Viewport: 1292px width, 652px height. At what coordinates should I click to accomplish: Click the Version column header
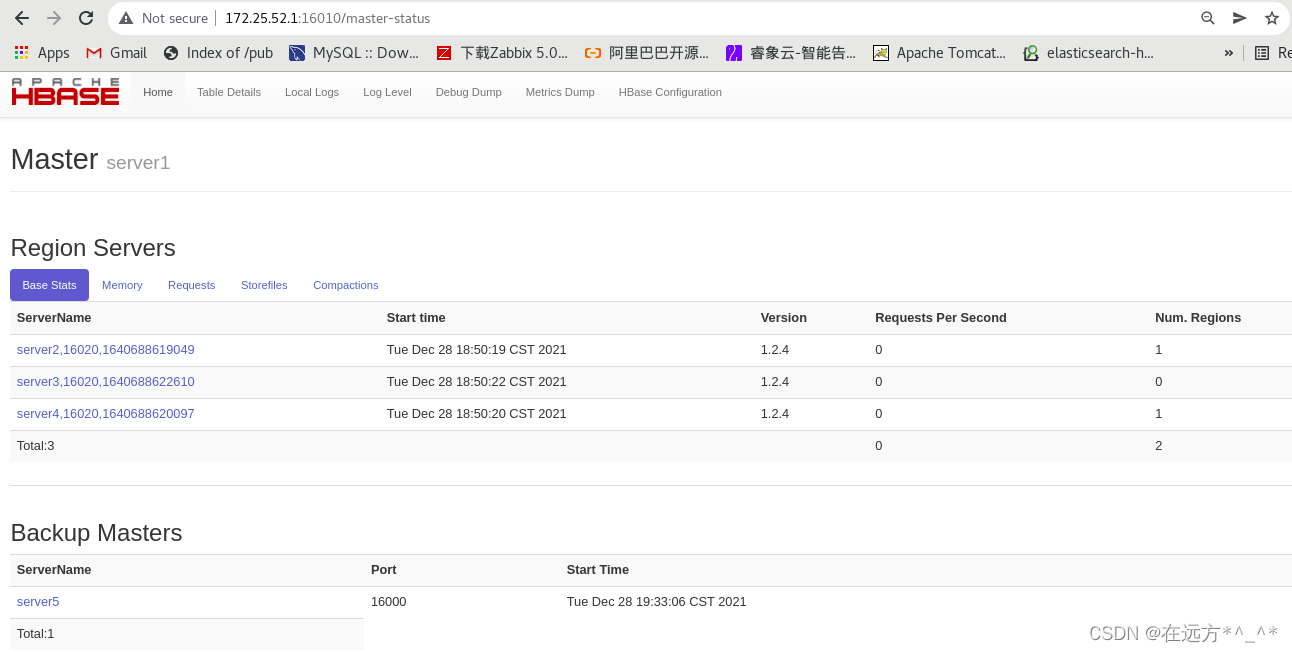pyautogui.click(x=784, y=318)
